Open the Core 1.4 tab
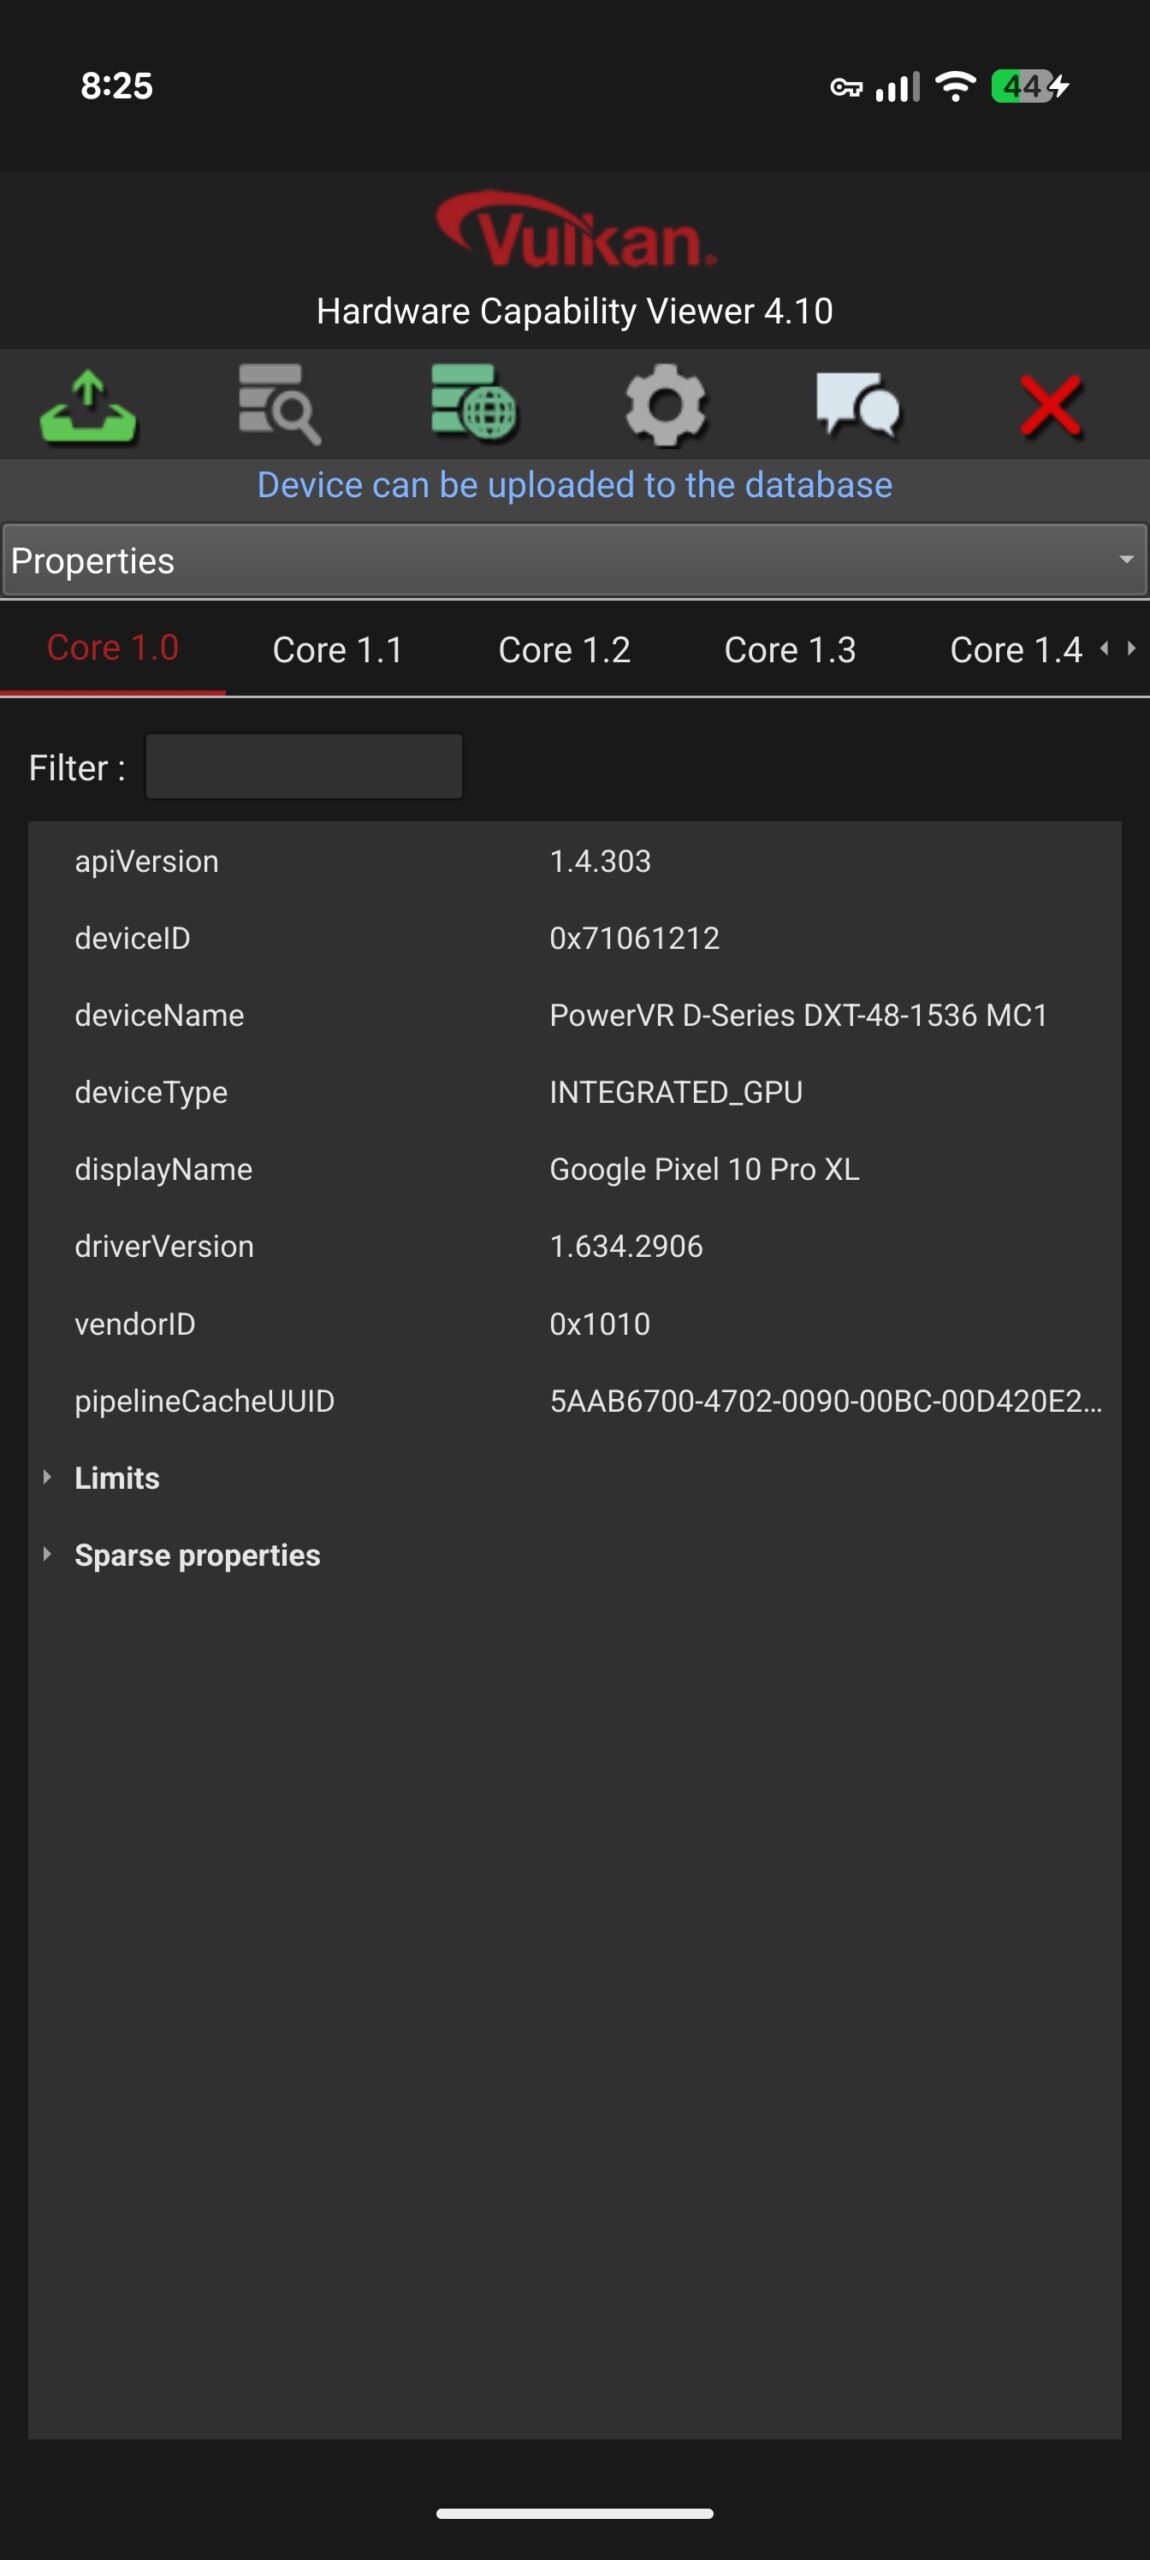Screen dimensions: 1150x2560 click(x=1017, y=649)
